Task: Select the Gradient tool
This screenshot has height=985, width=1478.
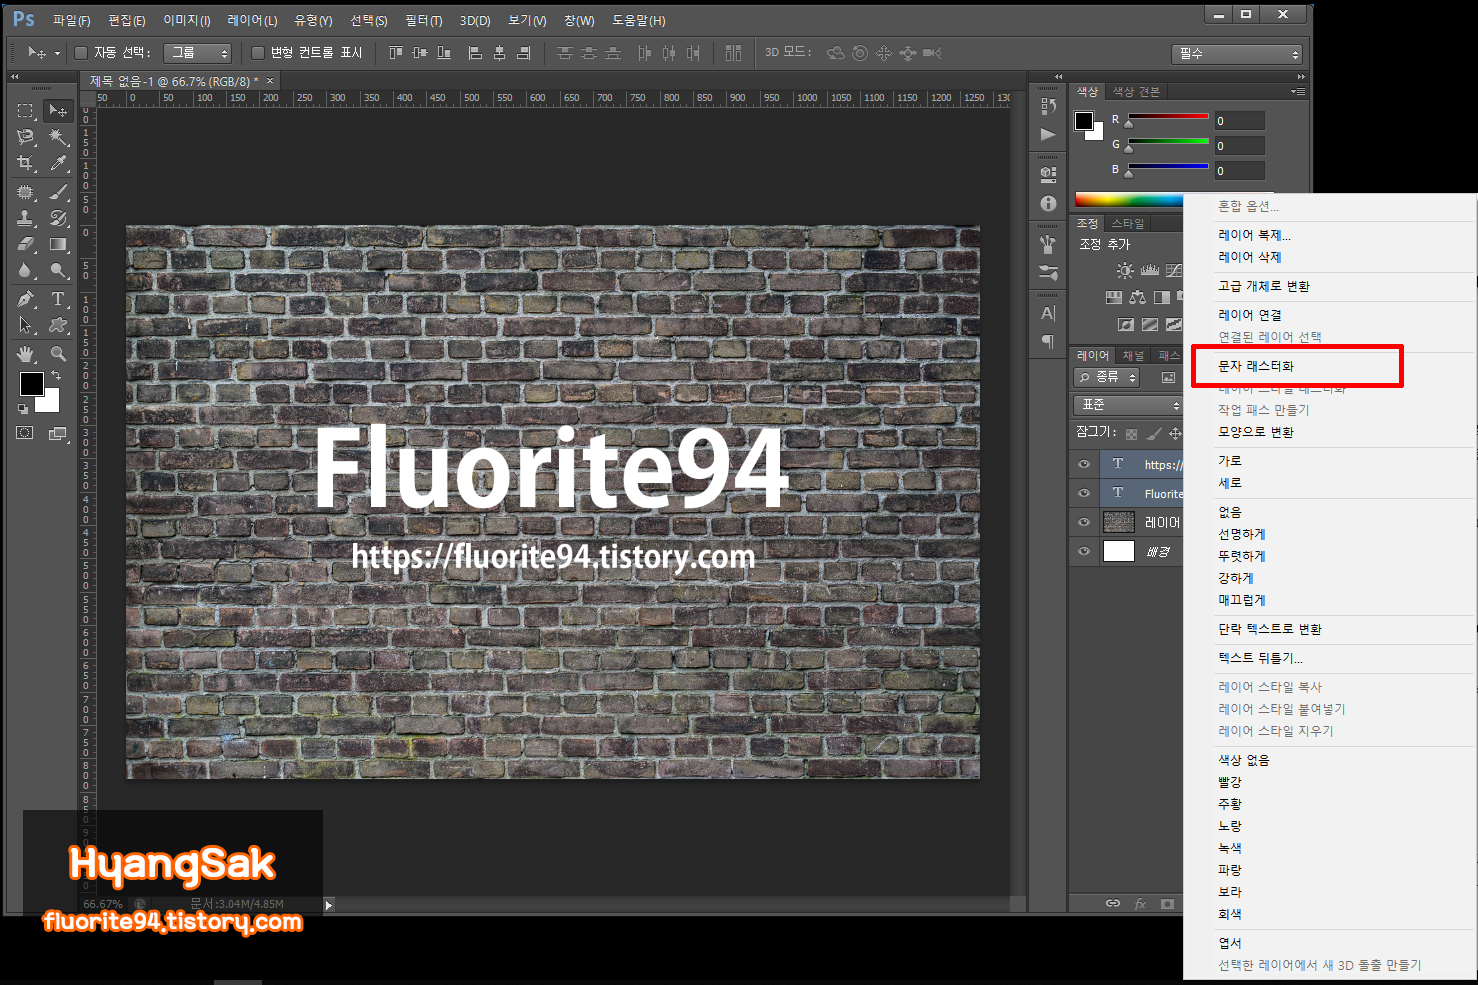Action: tap(58, 244)
